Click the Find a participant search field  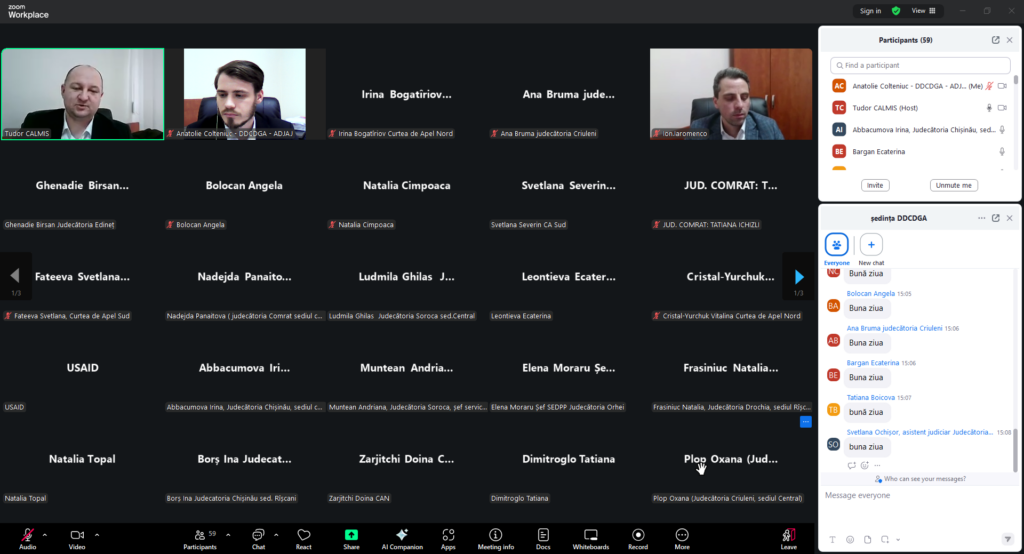click(918, 65)
